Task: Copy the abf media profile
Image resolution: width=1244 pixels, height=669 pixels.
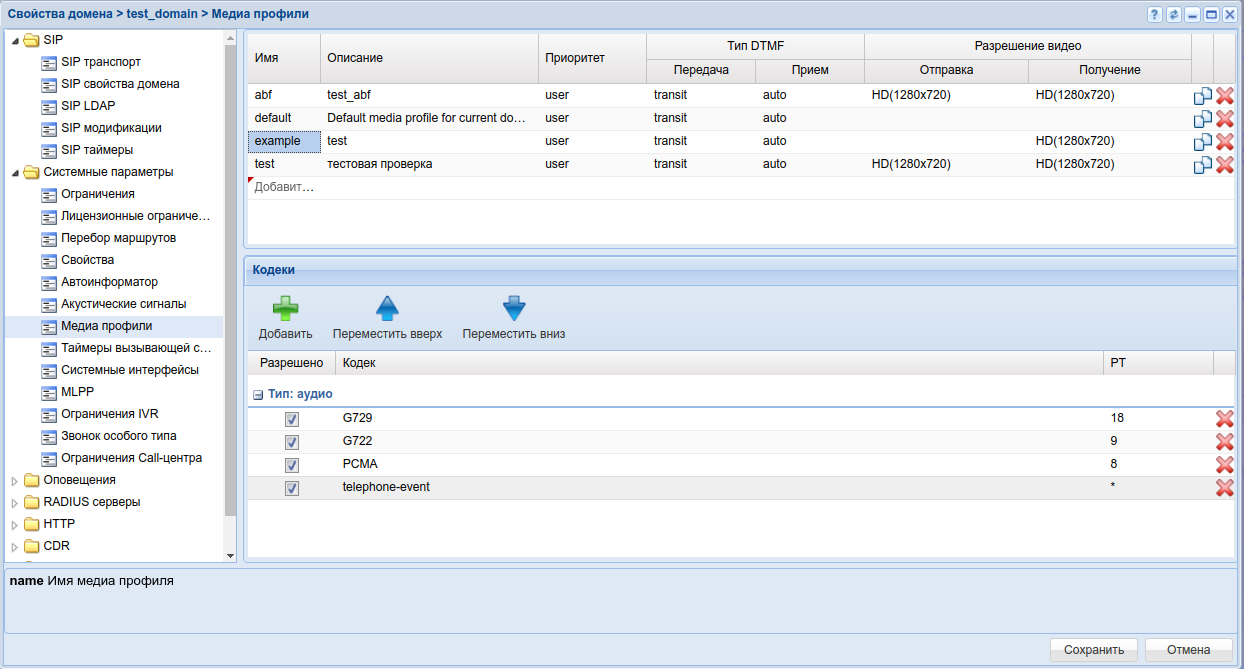Action: (1202, 96)
